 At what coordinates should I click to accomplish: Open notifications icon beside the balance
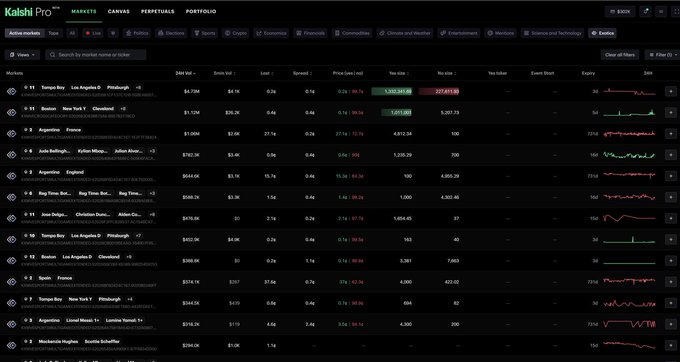pos(645,12)
